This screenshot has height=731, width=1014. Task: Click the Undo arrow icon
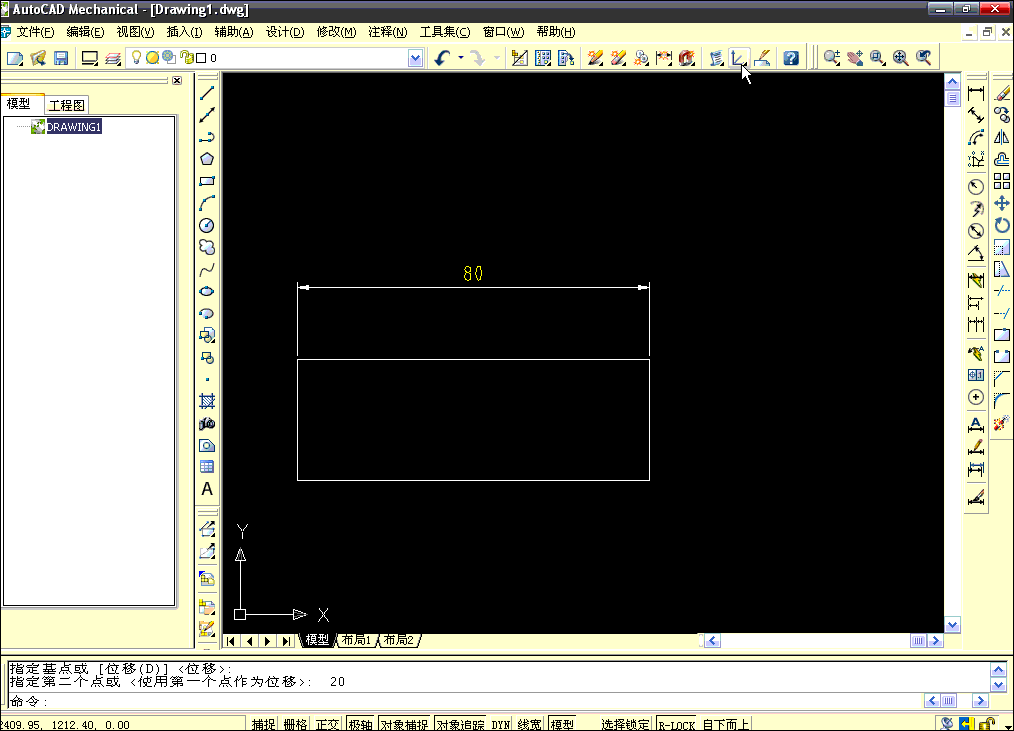[x=443, y=58]
